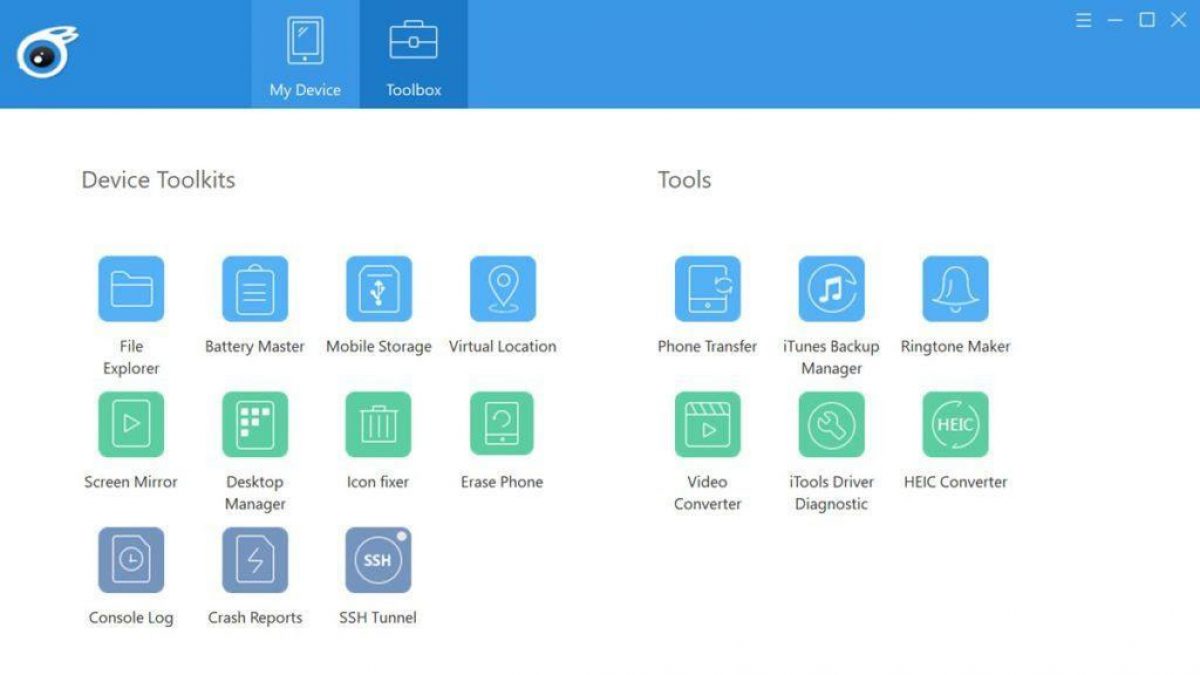This screenshot has height=675, width=1200.
Task: Click the "Mobile Storage" label
Action: point(379,346)
